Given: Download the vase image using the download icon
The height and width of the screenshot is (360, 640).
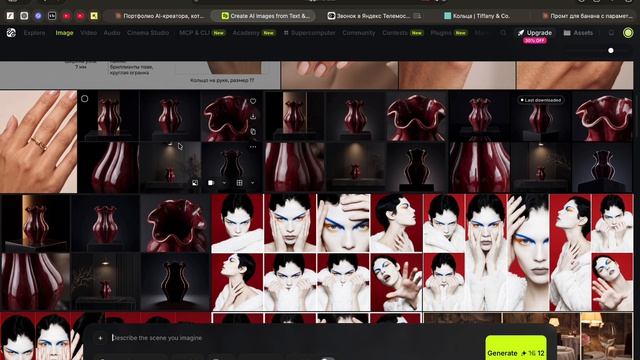Looking at the screenshot, I should click(253, 116).
